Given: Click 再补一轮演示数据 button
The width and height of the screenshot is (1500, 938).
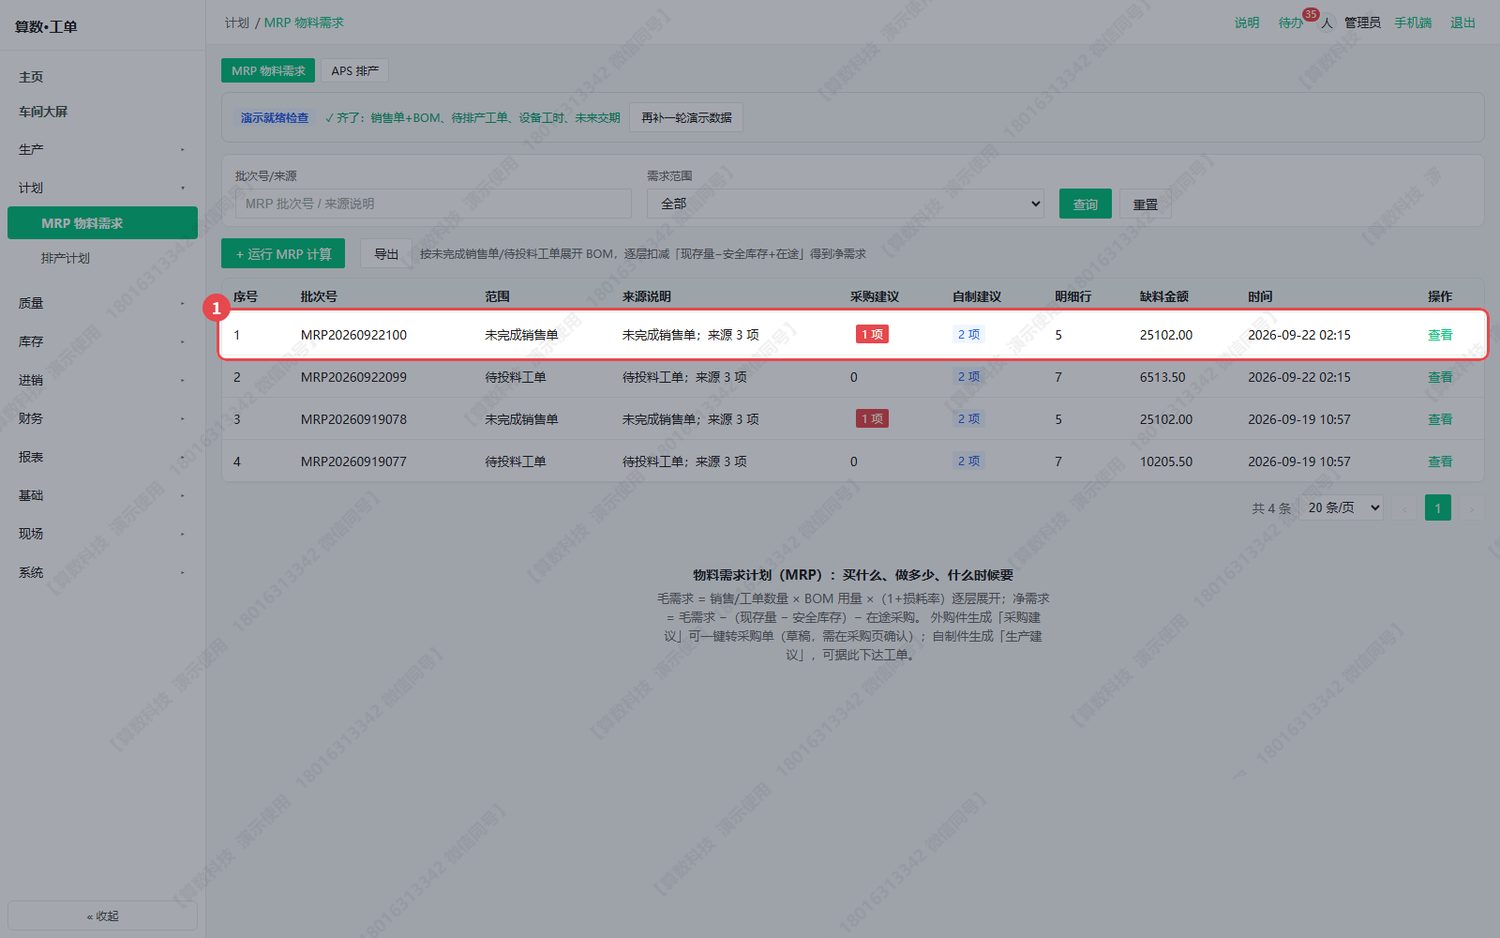Looking at the screenshot, I should click(686, 118).
